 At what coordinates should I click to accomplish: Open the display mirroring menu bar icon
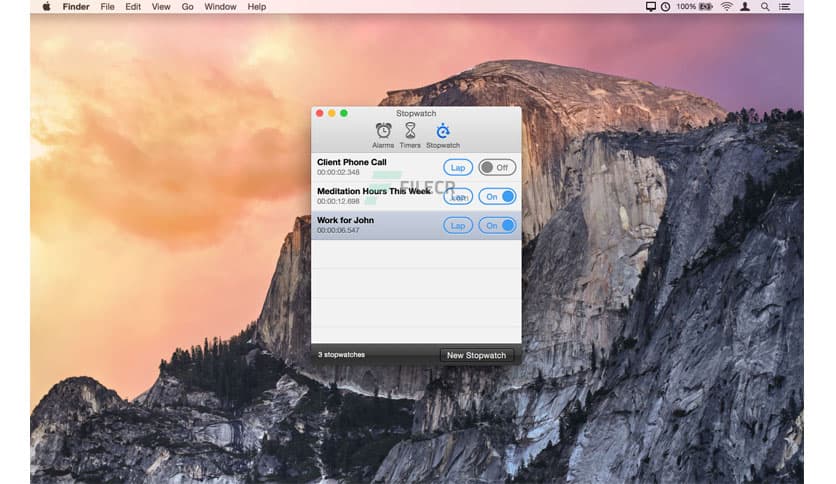[650, 6]
